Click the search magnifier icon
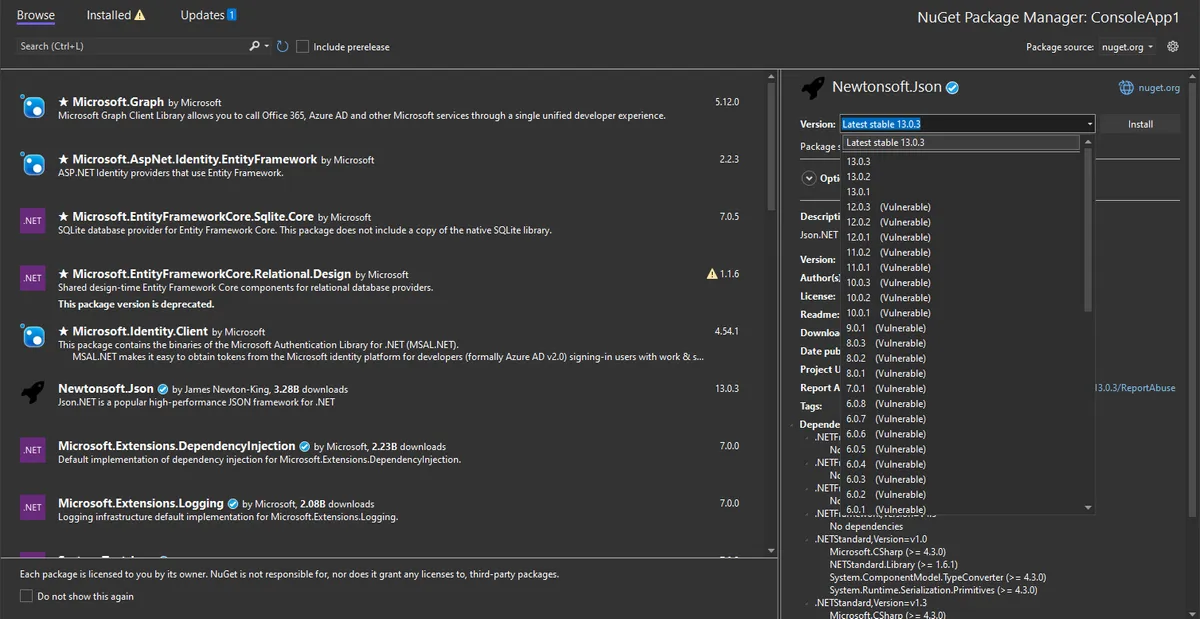The width and height of the screenshot is (1200, 619). point(255,46)
